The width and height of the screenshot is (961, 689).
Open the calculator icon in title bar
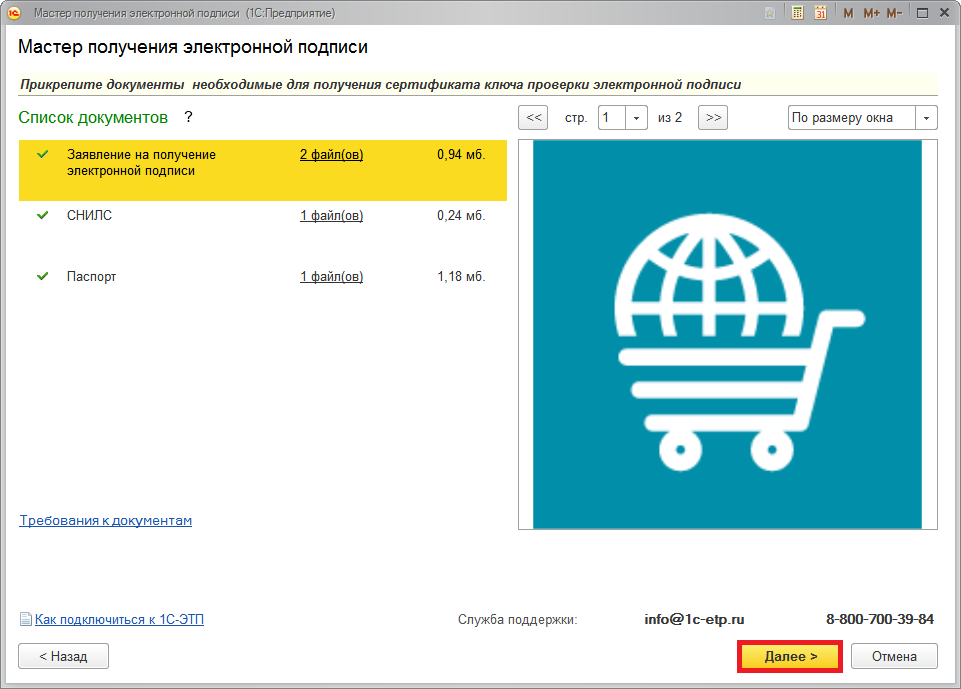[x=798, y=13]
